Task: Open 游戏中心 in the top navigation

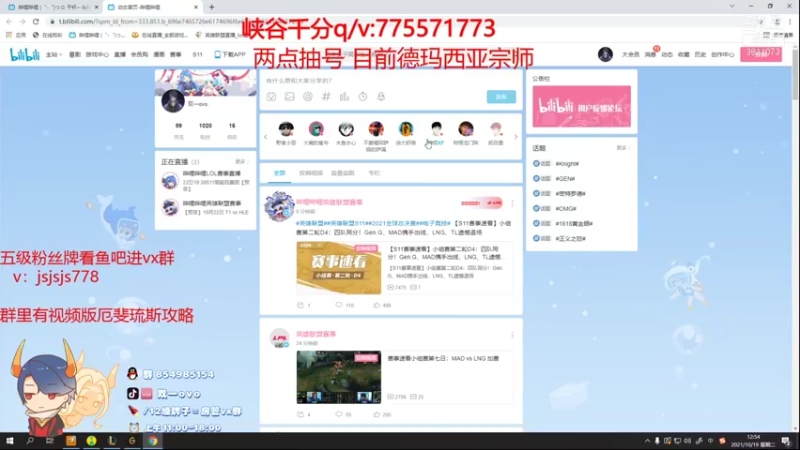Action: (97, 55)
